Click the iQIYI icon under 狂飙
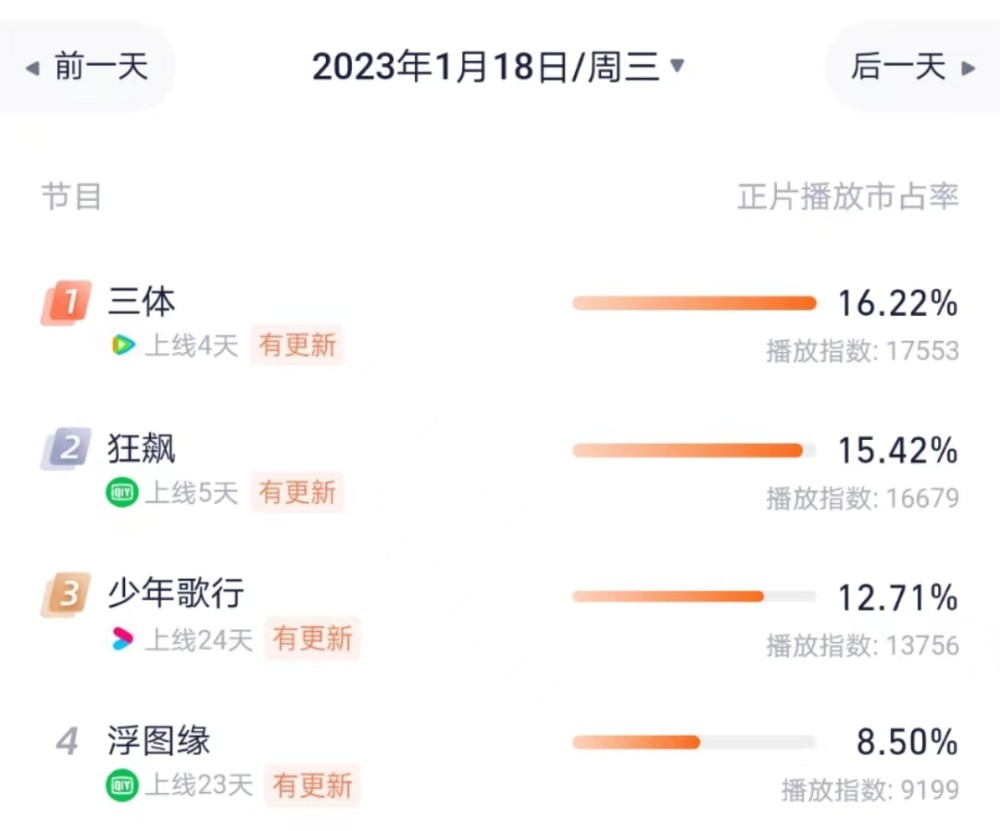The width and height of the screenshot is (1000, 831). pyautogui.click(x=122, y=492)
